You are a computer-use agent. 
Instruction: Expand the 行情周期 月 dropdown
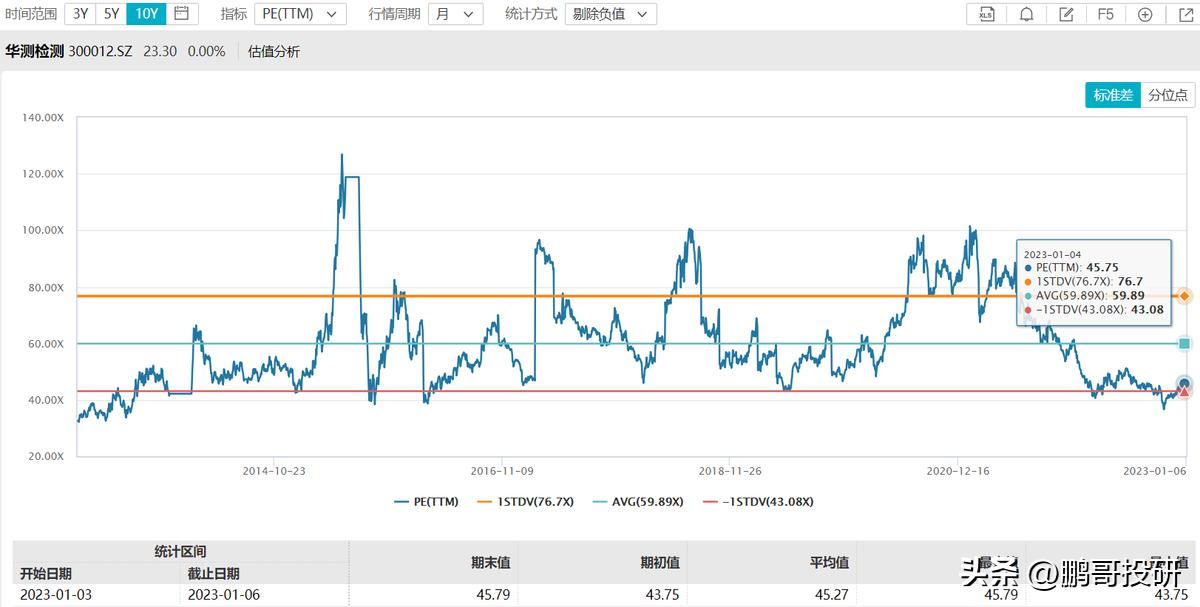[455, 14]
